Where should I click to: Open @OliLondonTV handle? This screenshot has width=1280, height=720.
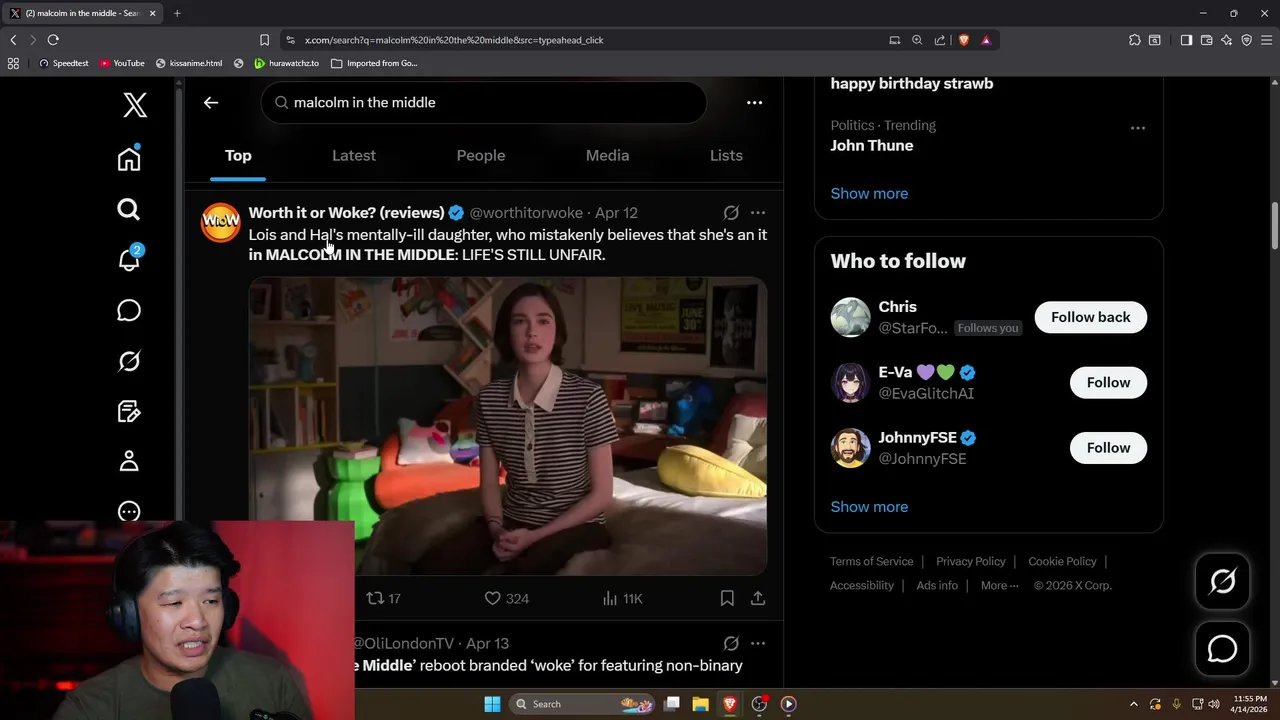point(404,644)
